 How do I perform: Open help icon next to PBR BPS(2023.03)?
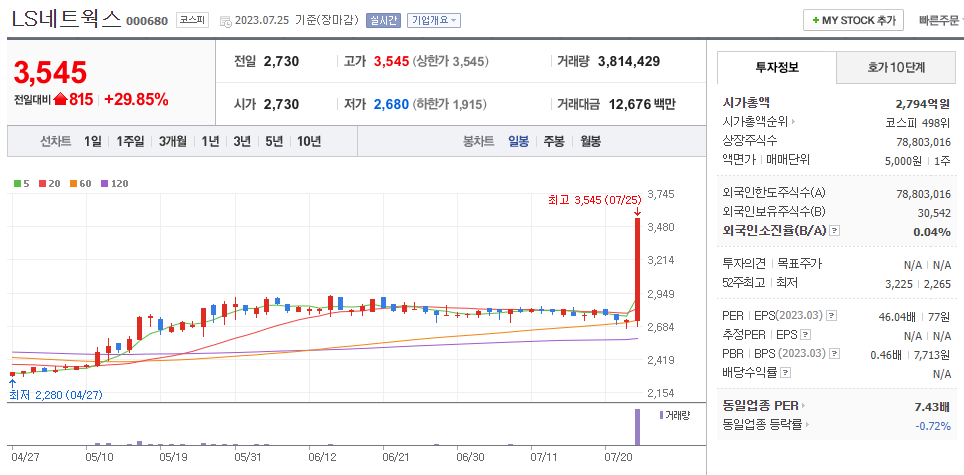(x=834, y=354)
